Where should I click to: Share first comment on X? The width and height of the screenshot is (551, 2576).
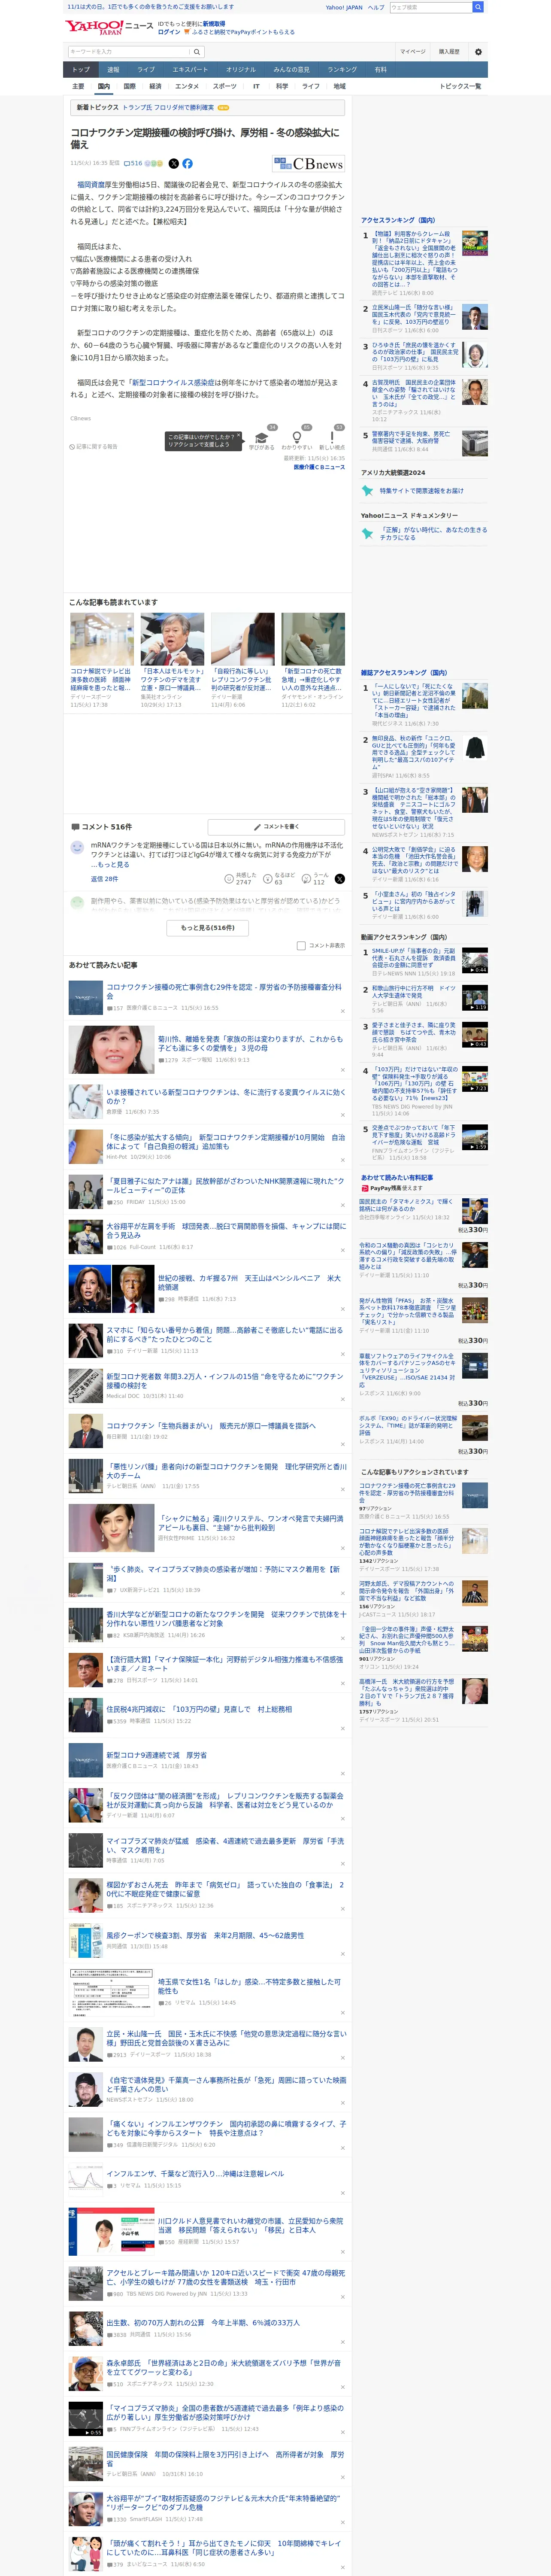pyautogui.click(x=339, y=878)
